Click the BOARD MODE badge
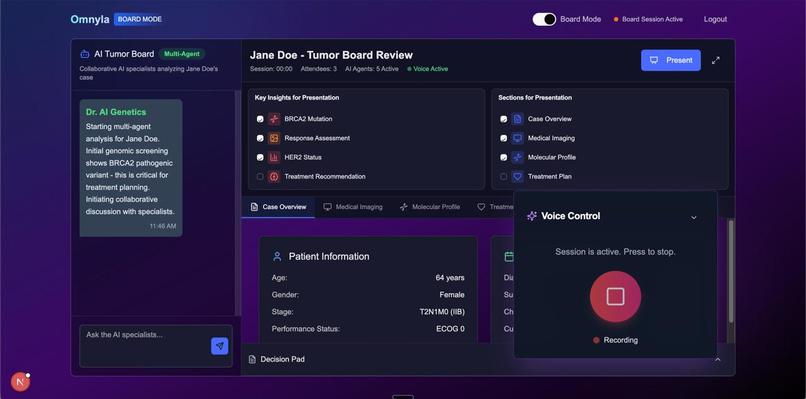 pyautogui.click(x=139, y=19)
